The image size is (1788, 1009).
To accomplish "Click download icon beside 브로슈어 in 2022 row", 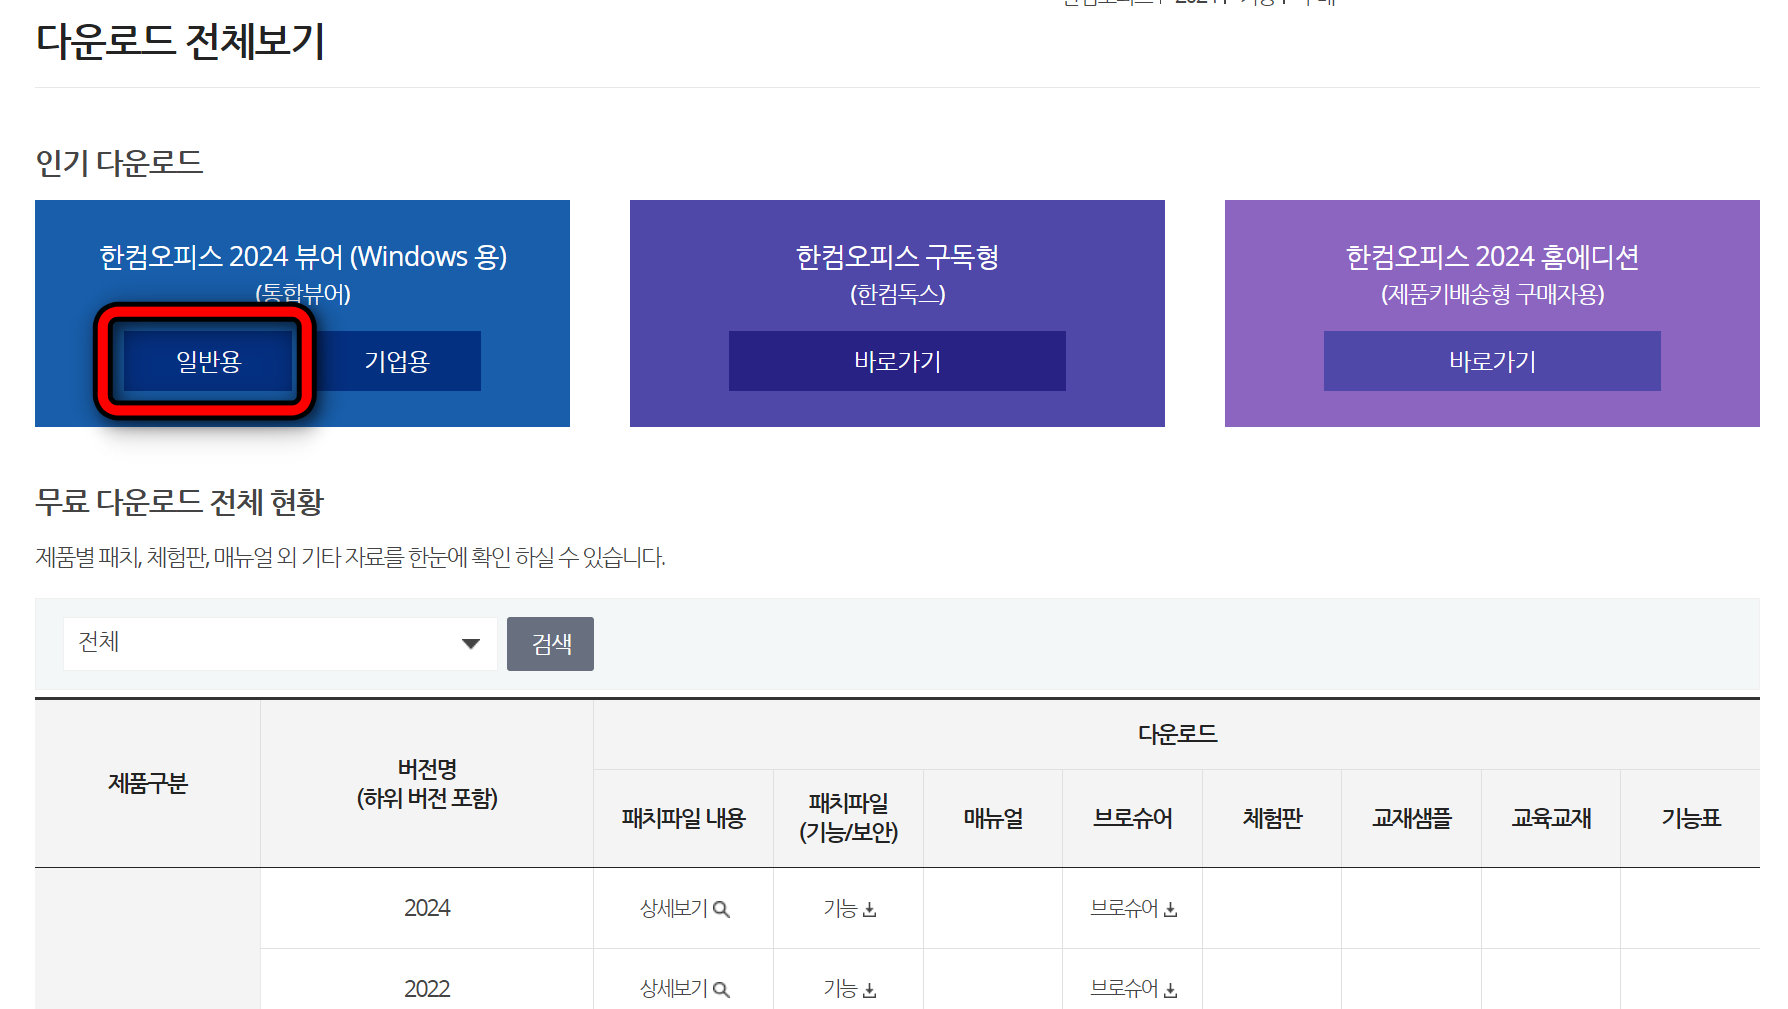I will tap(1170, 990).
